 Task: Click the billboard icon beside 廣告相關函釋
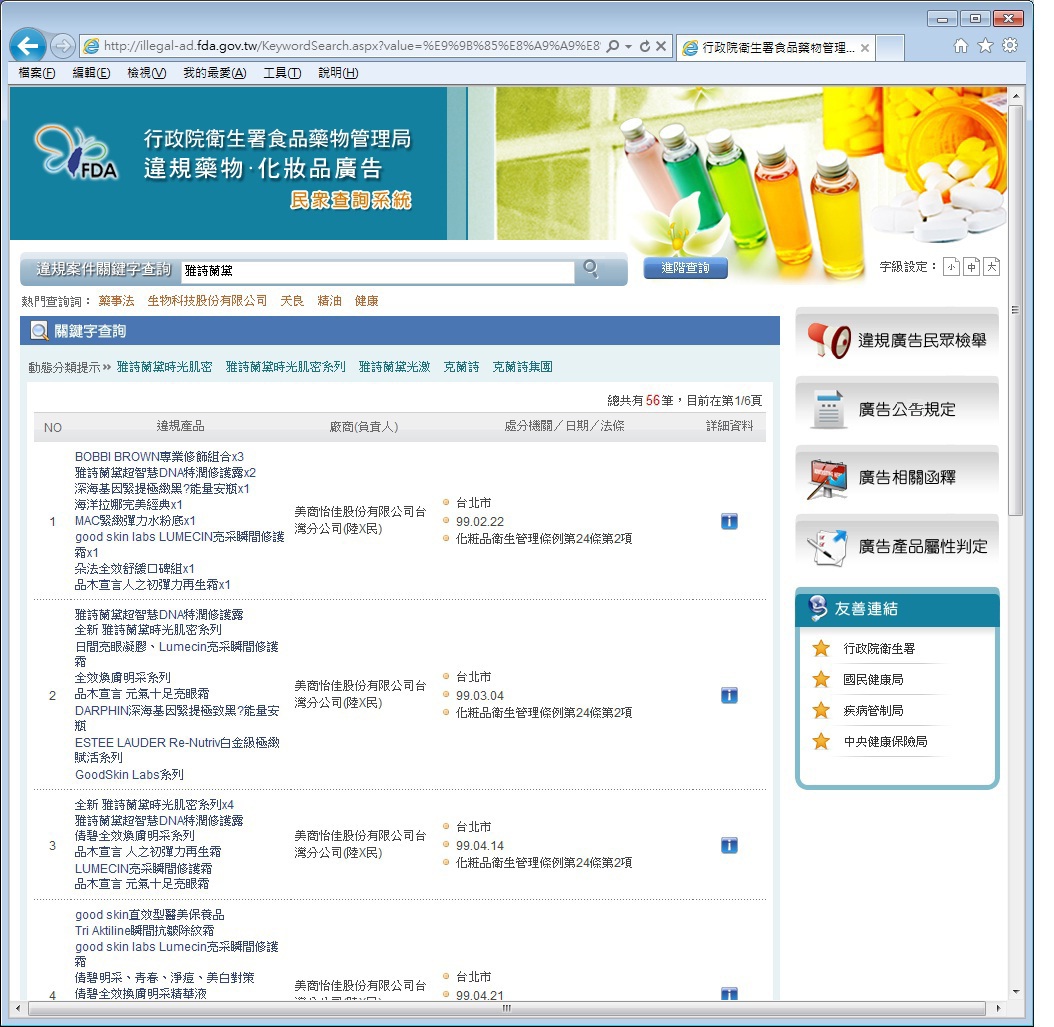(x=827, y=479)
